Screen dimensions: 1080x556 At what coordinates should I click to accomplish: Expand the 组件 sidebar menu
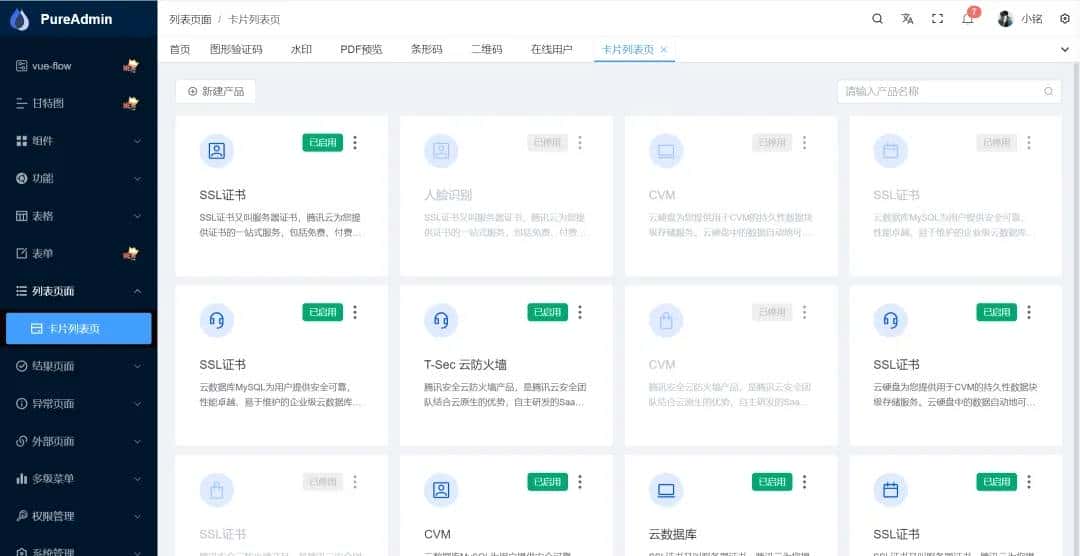click(79, 141)
